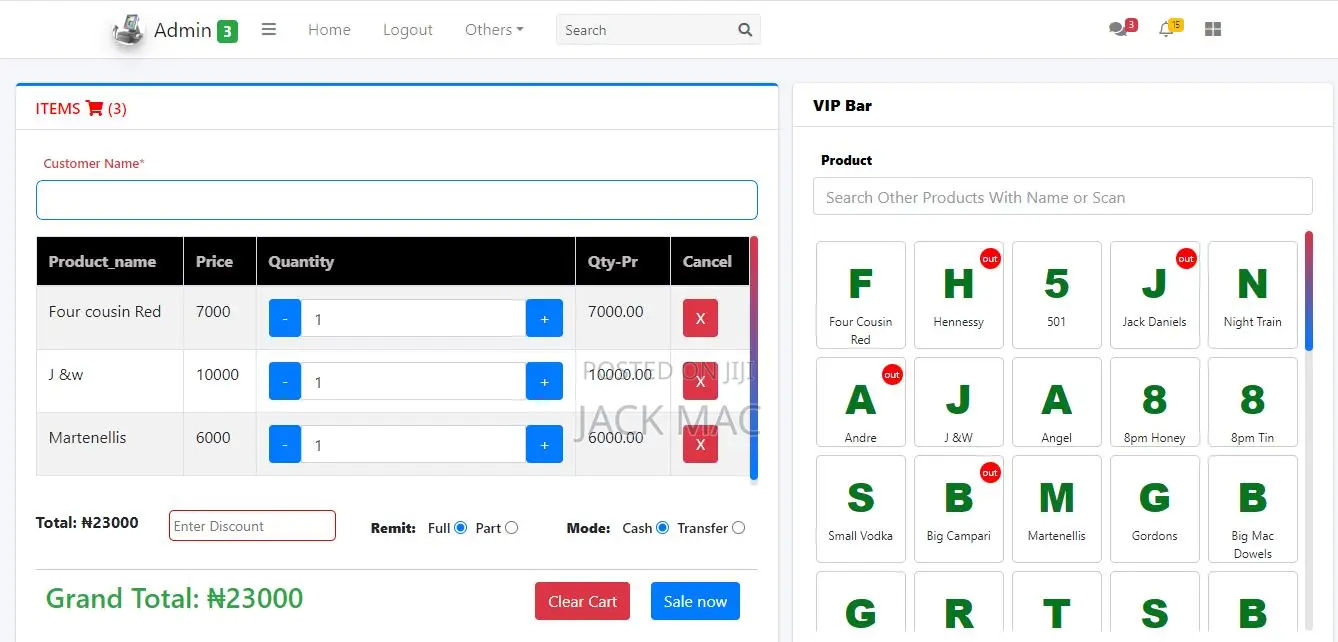Open the chat messages icon with 3 notifications
Image resolution: width=1338 pixels, height=642 pixels.
(1117, 28)
